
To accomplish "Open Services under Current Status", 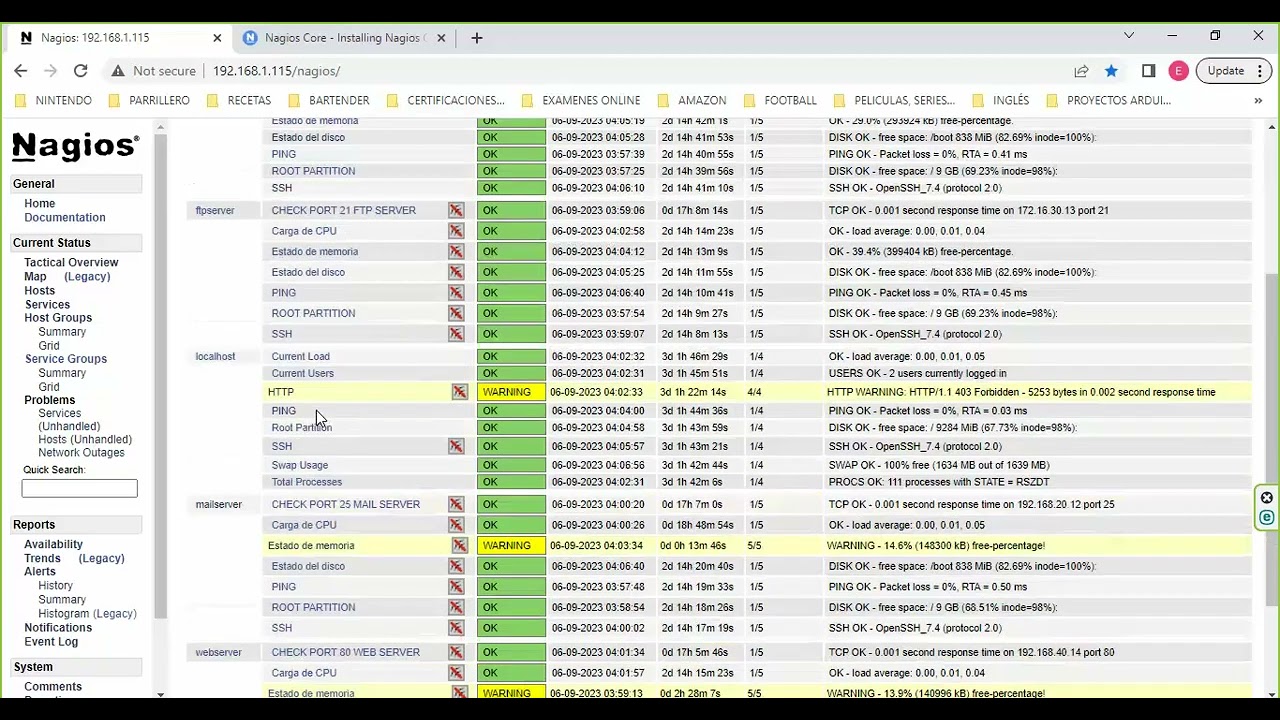I will (x=47, y=304).
